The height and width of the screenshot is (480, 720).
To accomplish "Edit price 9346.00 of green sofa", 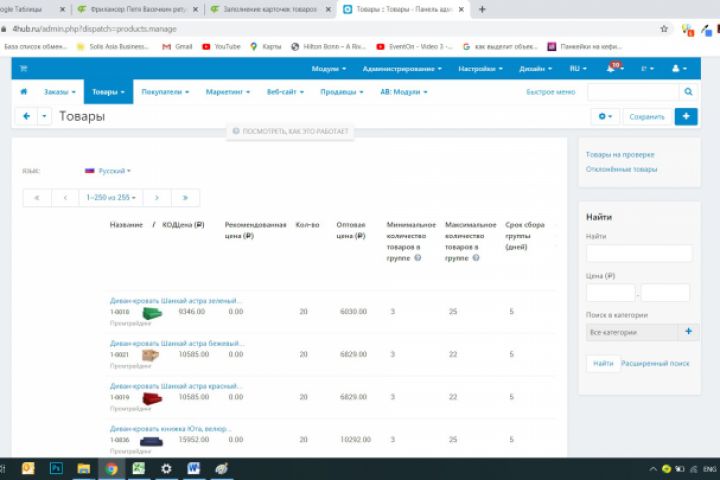I will coord(191,311).
